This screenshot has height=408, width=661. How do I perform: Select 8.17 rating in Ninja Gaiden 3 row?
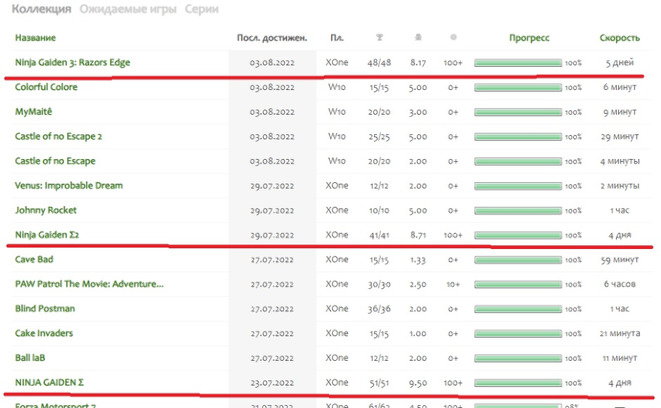[x=418, y=63]
